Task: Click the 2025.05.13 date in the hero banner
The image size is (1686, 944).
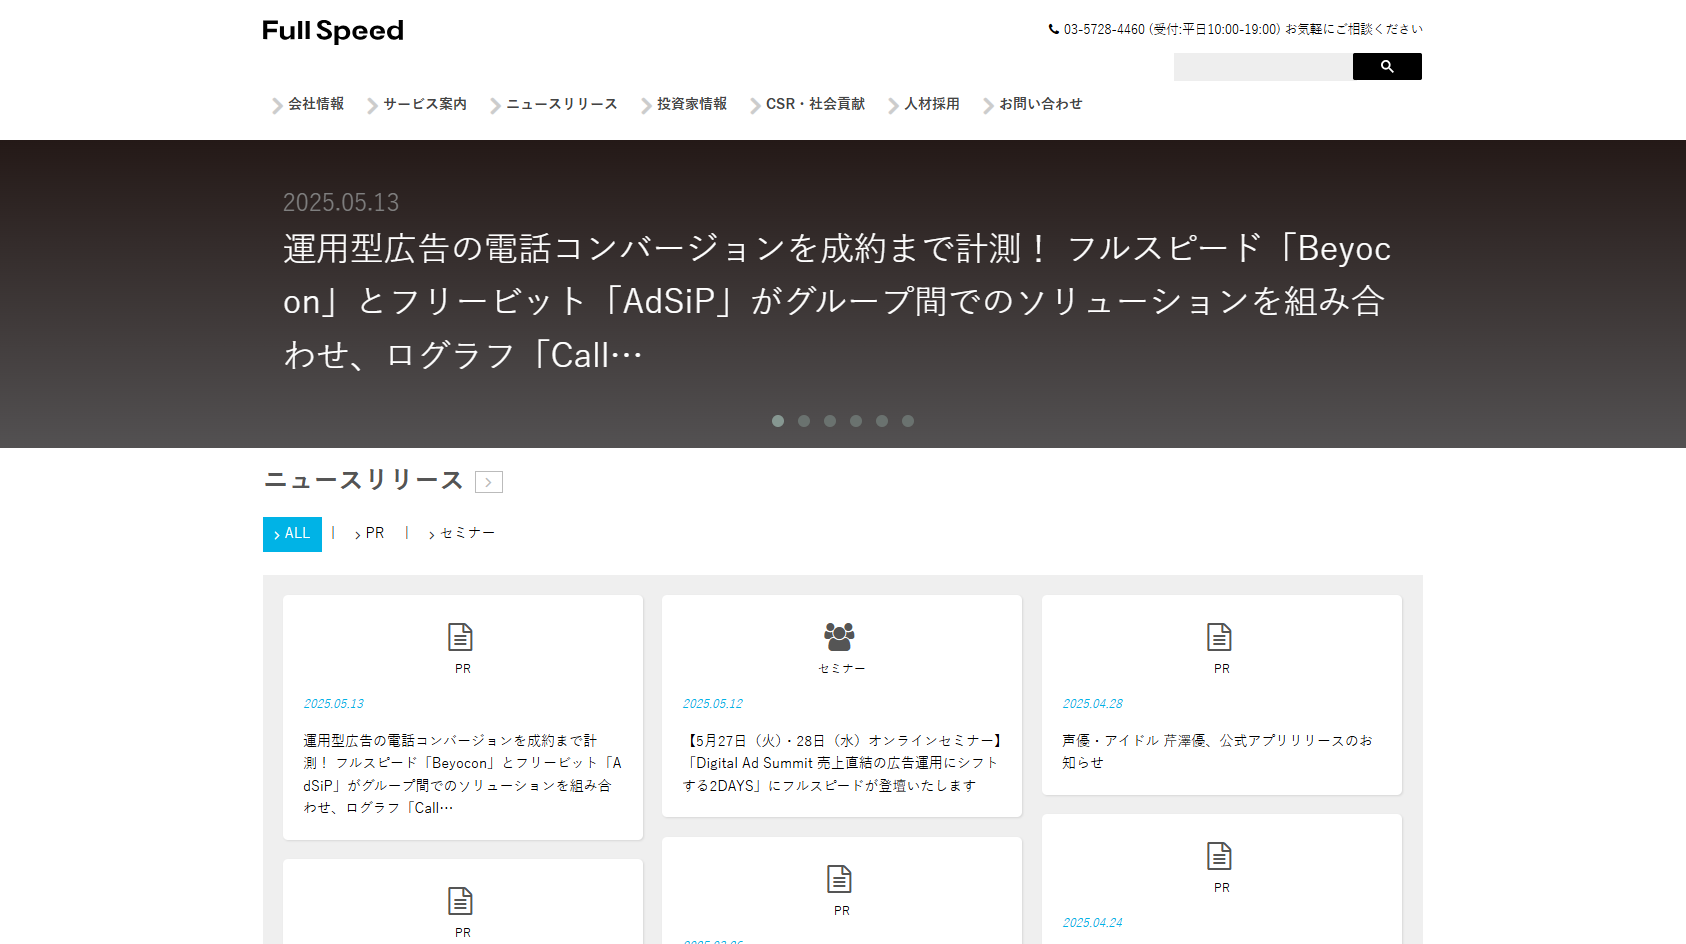Action: coord(341,203)
